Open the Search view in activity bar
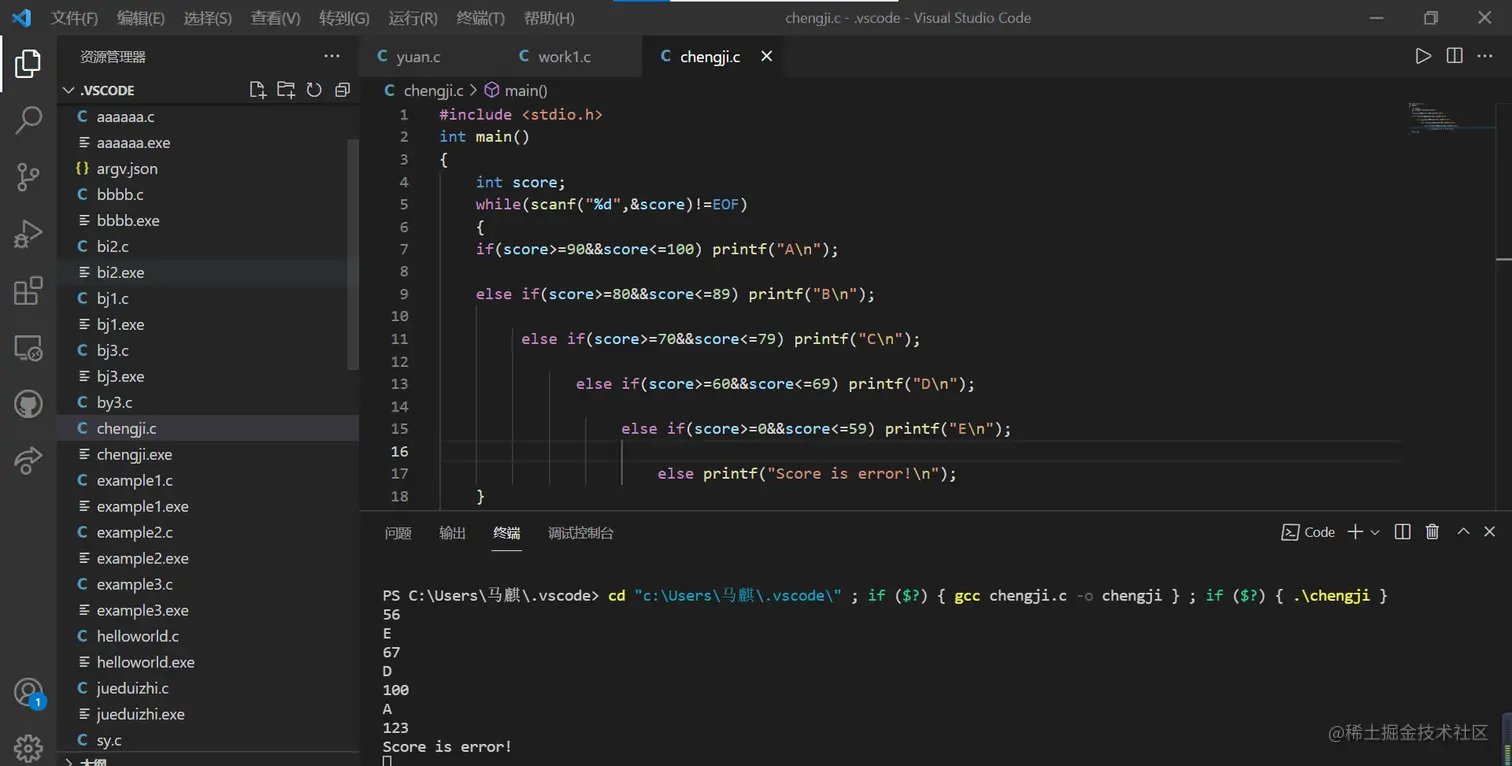 click(x=28, y=121)
